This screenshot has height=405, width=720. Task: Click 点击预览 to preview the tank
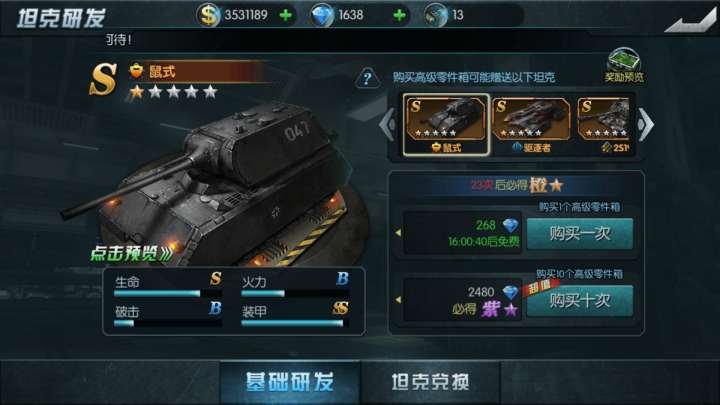pos(131,253)
